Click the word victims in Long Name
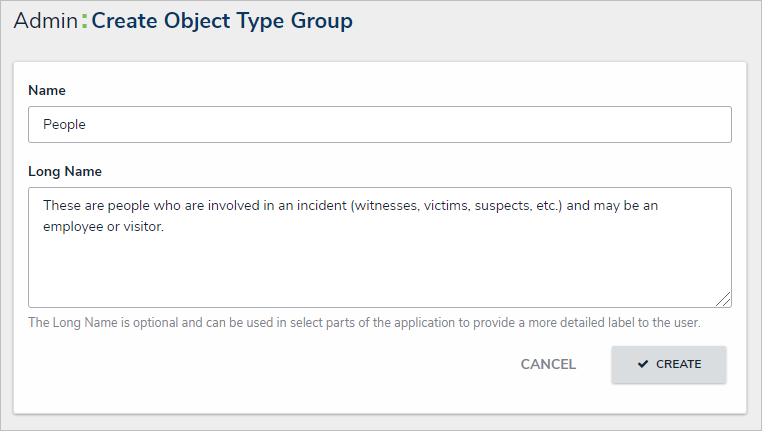762x431 pixels. 429,205
